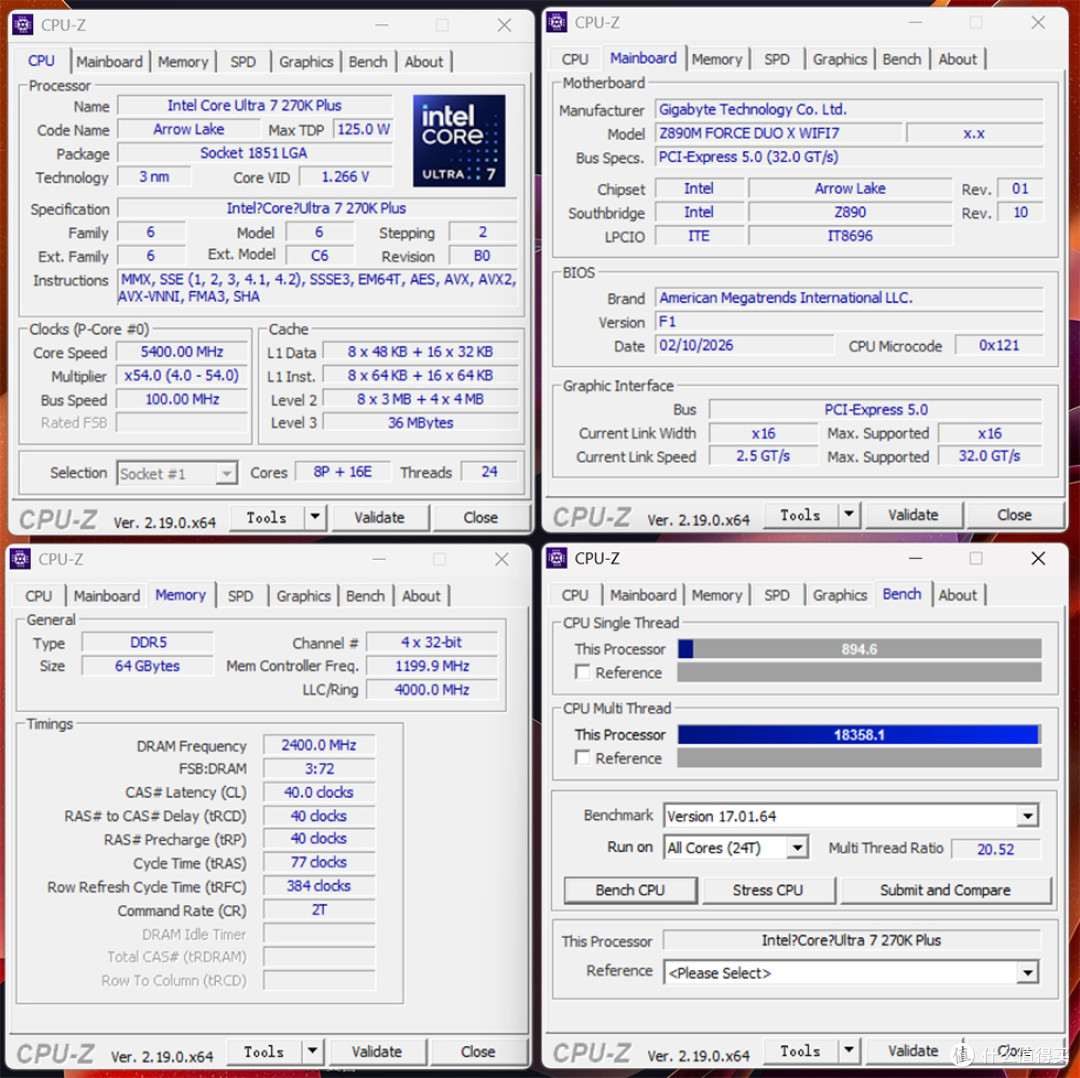This screenshot has height=1078, width=1080.
Task: Click model field Z890M FORCE DUO X WIFI7
Action: (778, 133)
